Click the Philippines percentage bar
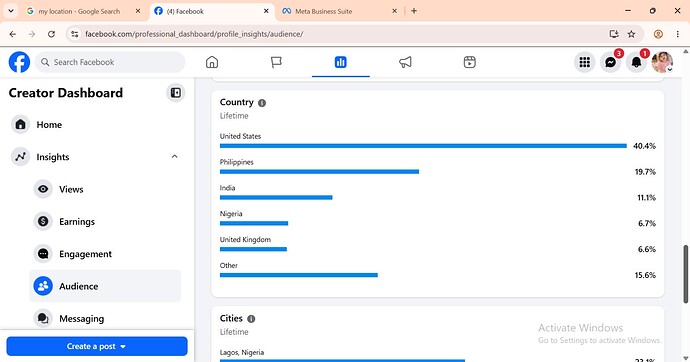This screenshot has height=362, width=690. [x=319, y=172]
